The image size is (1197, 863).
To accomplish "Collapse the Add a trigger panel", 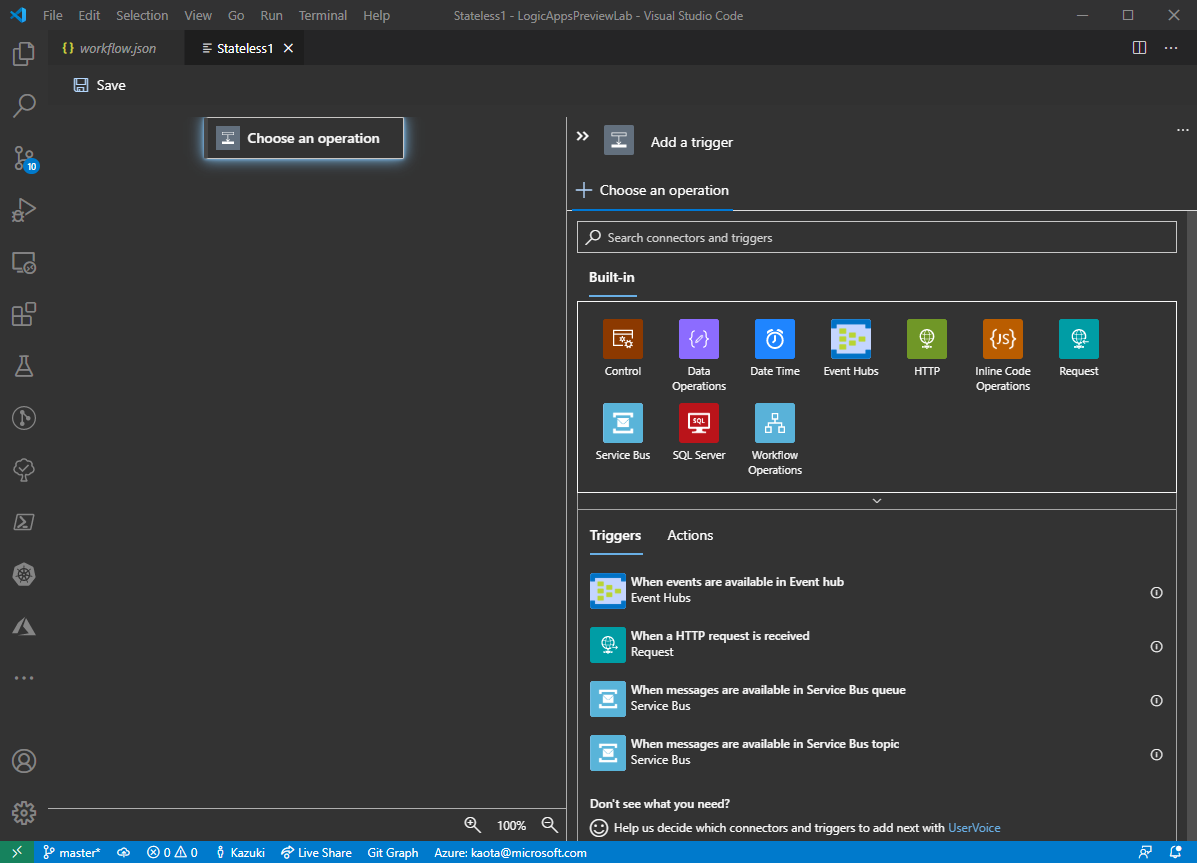I will pos(582,136).
